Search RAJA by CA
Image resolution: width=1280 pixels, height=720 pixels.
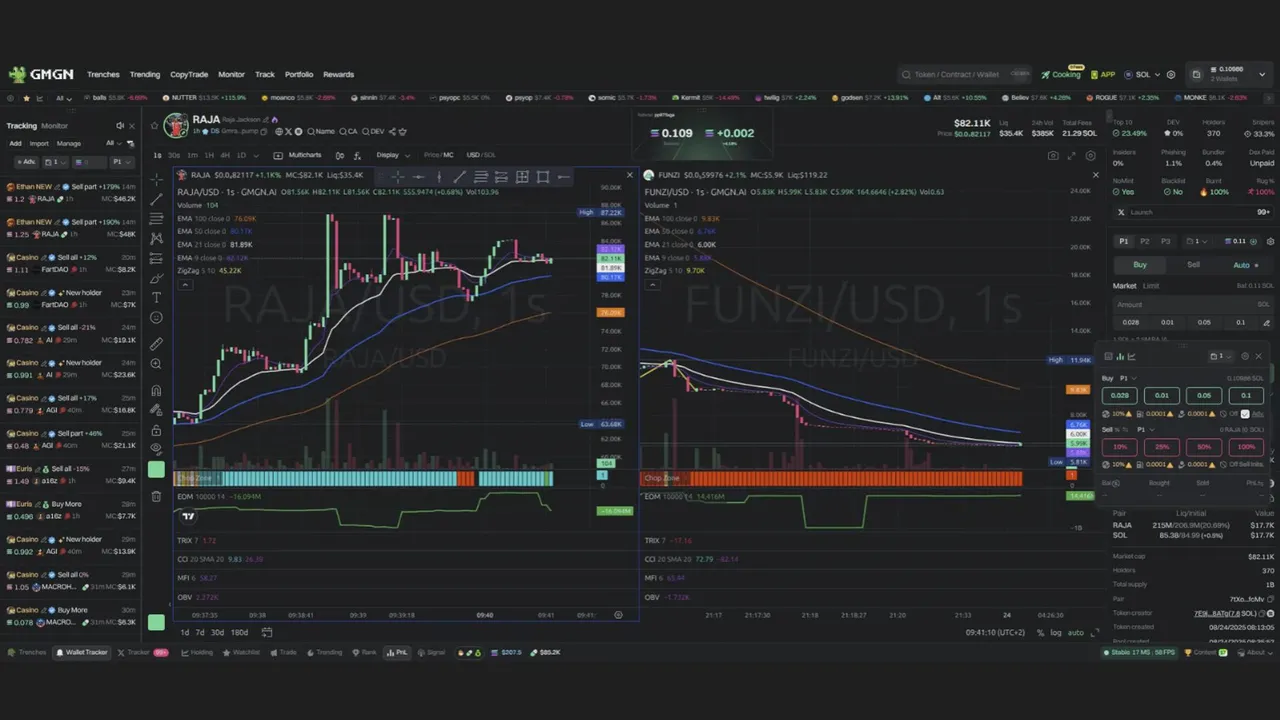coord(348,131)
